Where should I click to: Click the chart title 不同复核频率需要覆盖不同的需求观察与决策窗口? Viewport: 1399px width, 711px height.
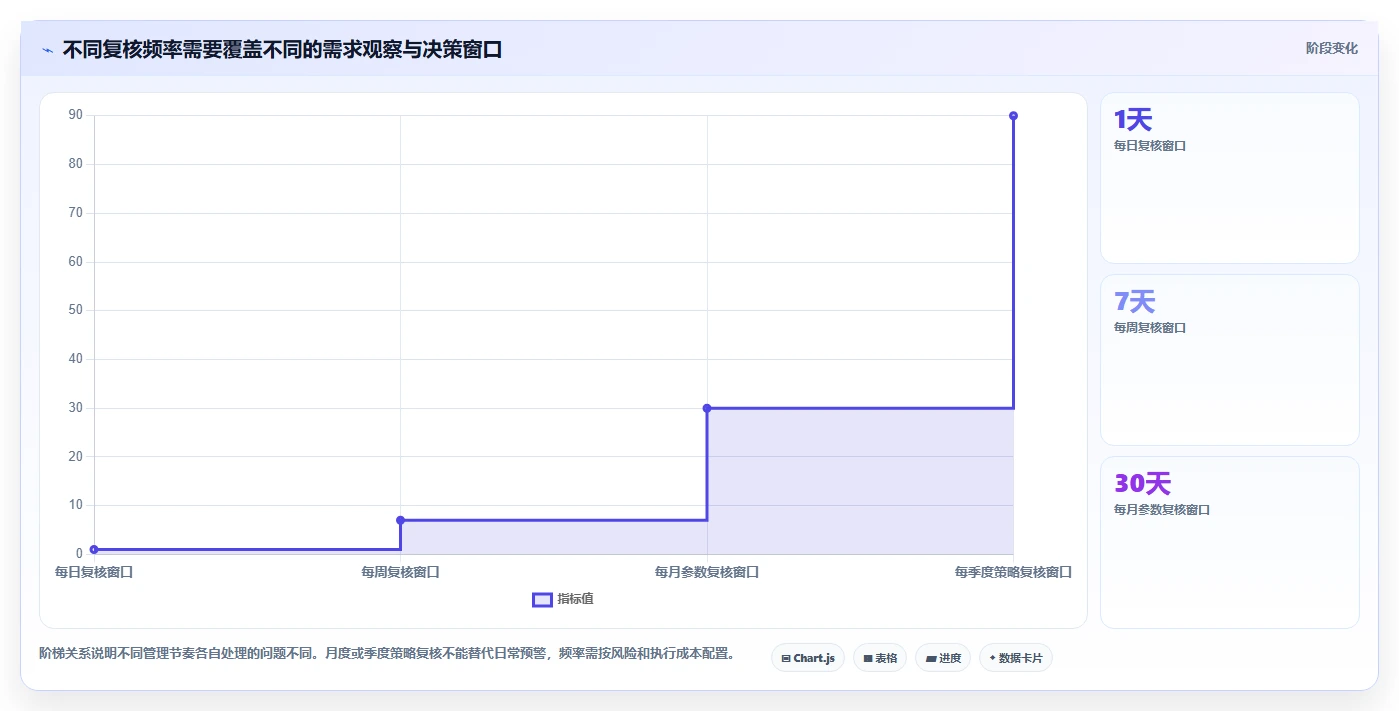[282, 49]
